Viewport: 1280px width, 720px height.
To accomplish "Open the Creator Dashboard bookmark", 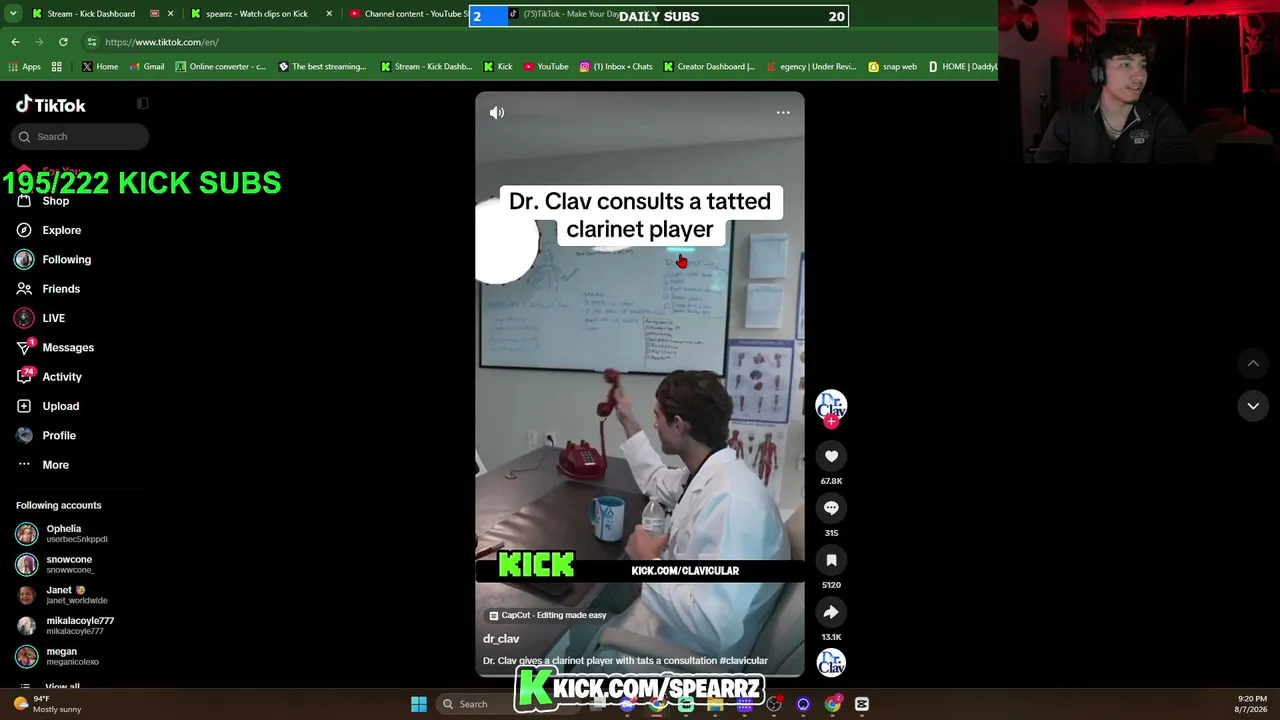I will [709, 67].
